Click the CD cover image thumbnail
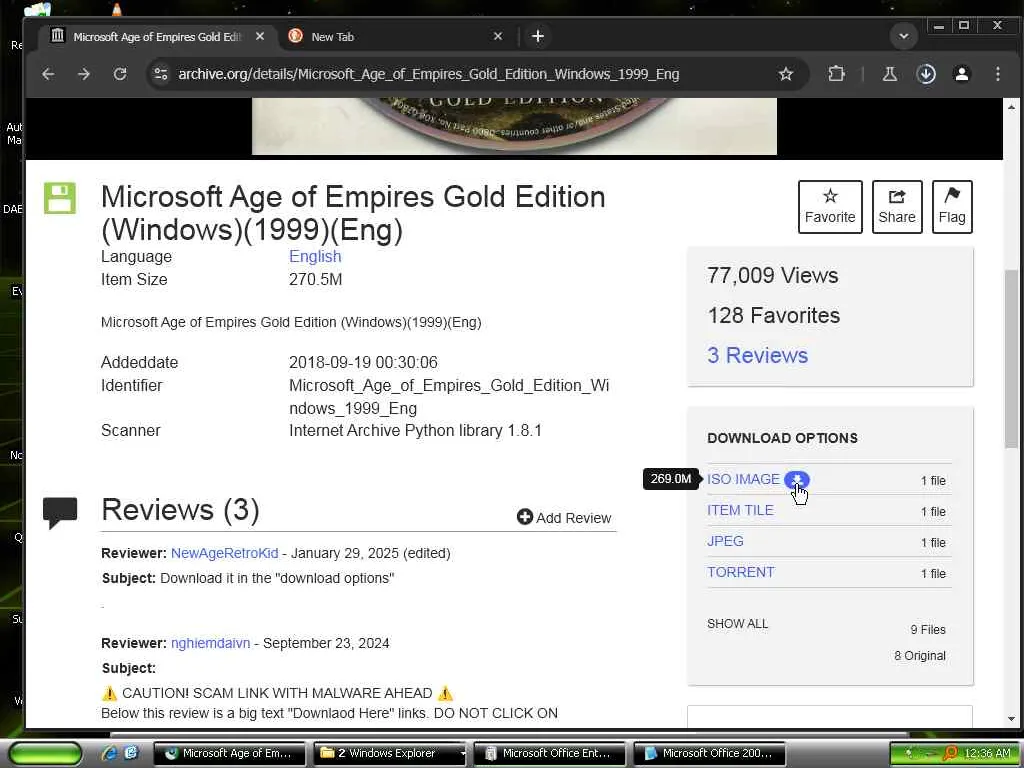Viewport: 1024px width, 768px height. pyautogui.click(x=514, y=126)
